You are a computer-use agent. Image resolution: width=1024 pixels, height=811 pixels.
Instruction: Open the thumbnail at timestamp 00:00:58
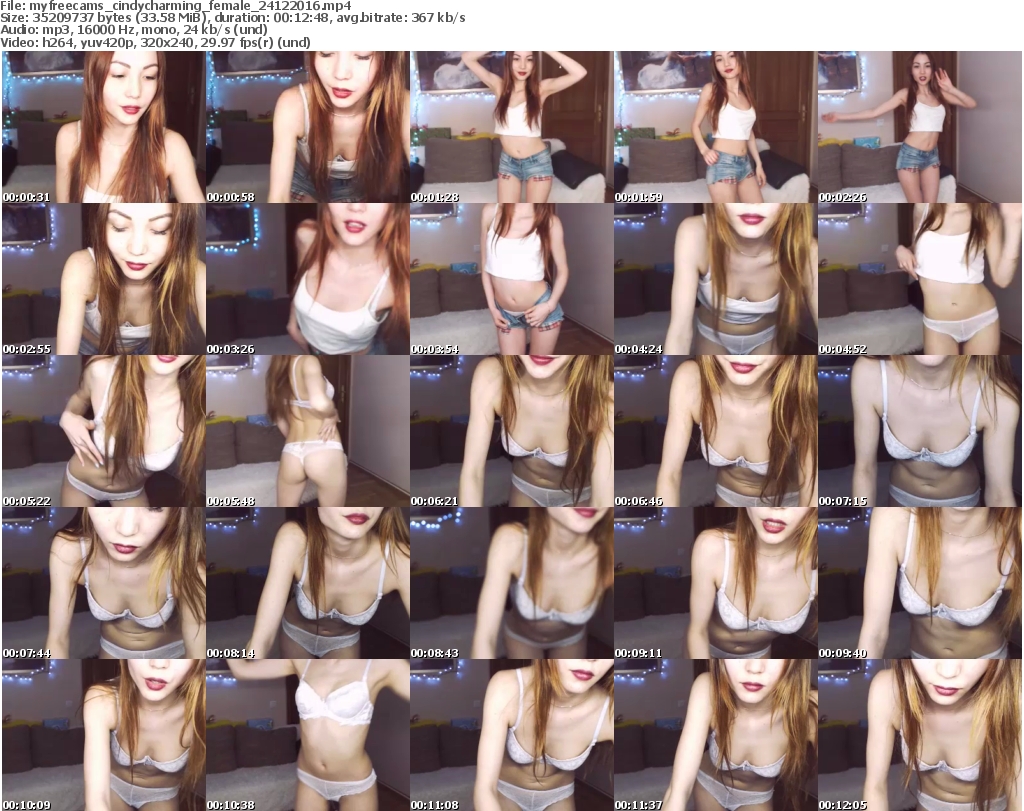(x=308, y=127)
